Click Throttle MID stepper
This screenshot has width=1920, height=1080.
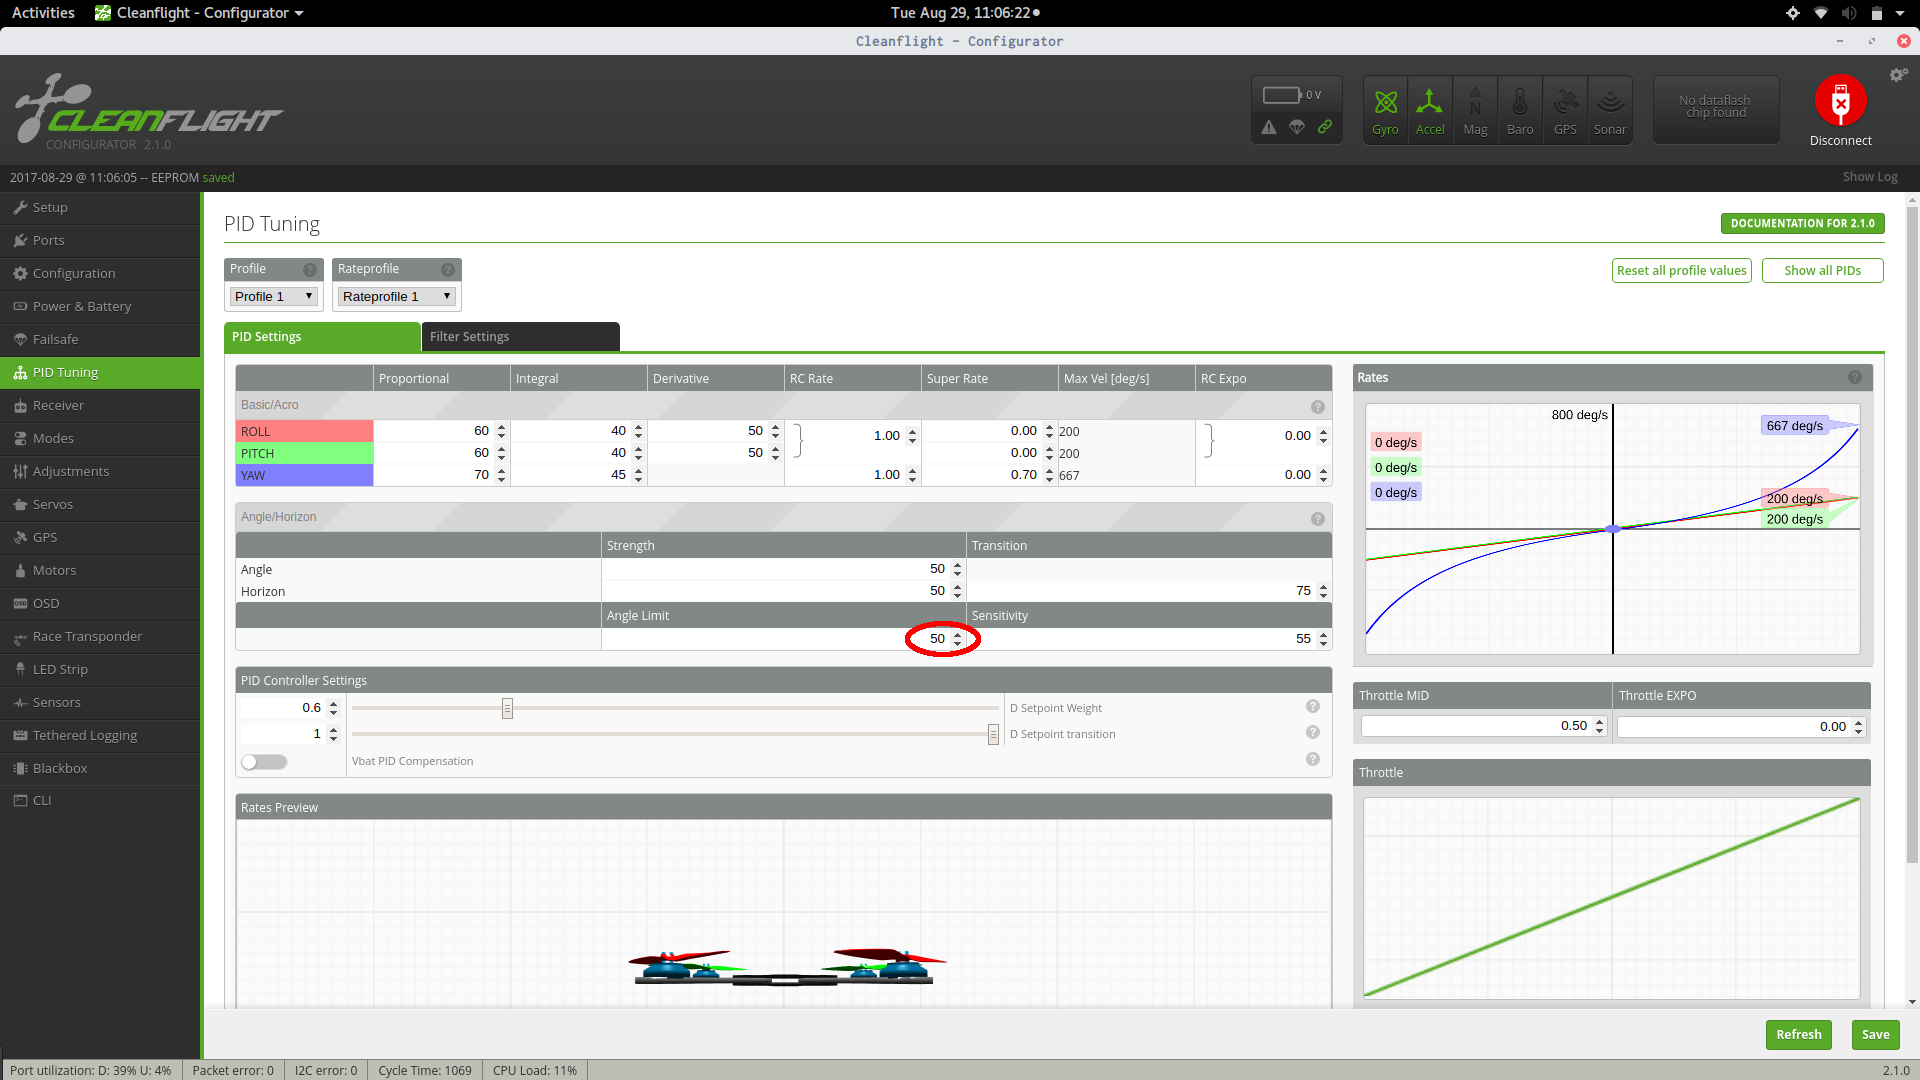(x=1599, y=727)
